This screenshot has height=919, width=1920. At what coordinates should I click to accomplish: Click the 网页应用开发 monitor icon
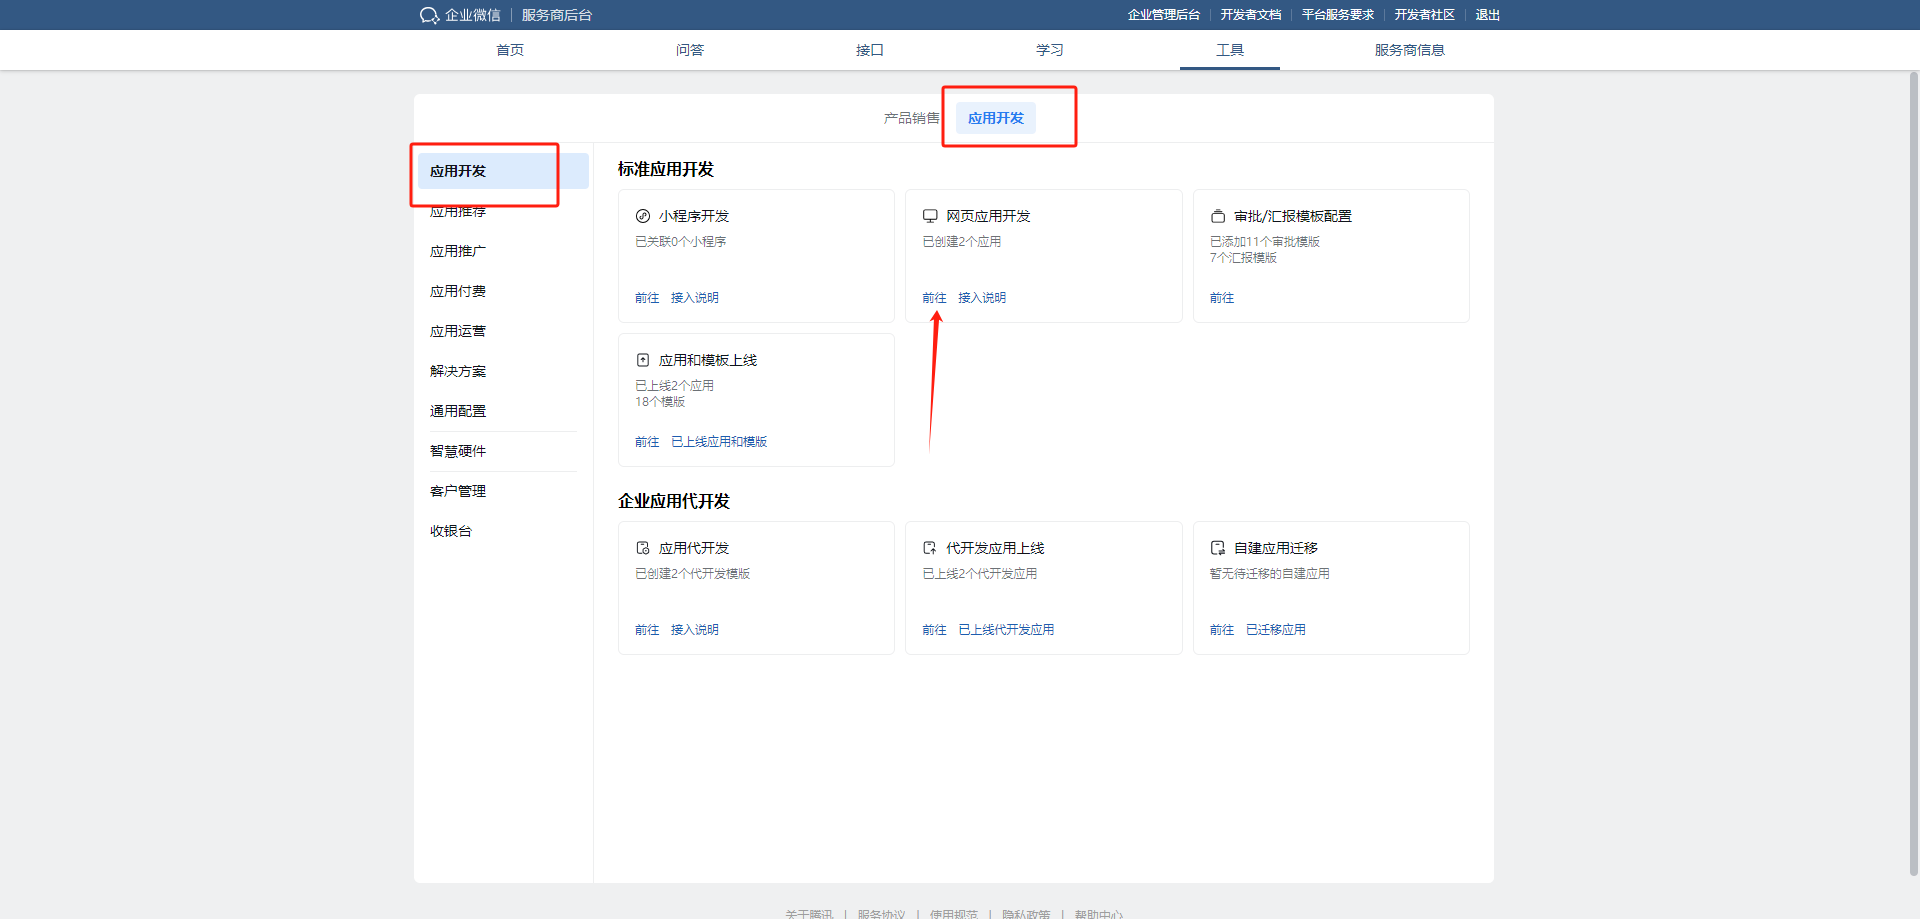(930, 216)
